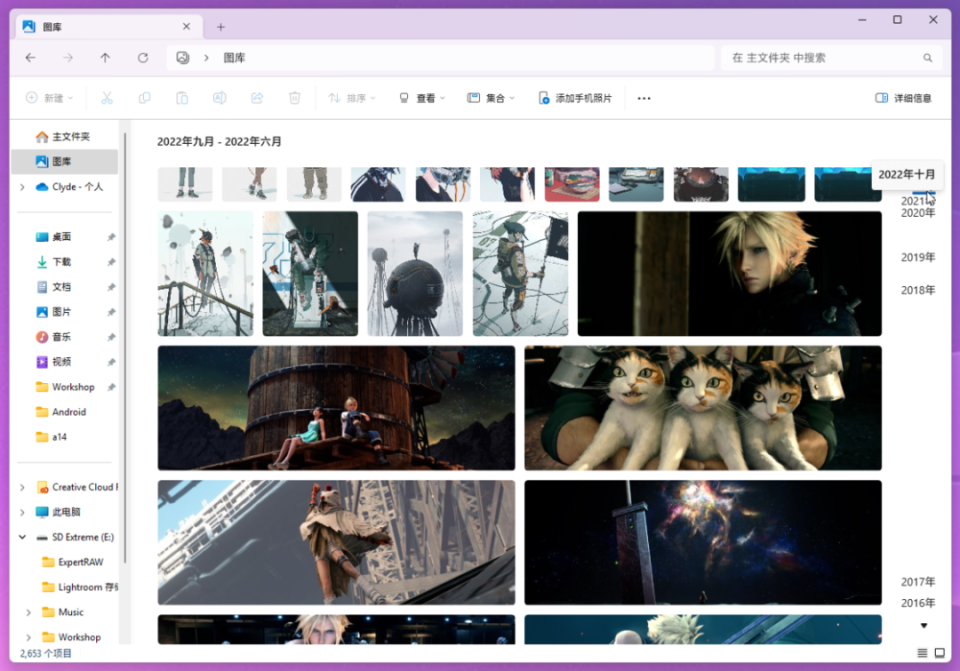960x671 pixels.
Task: Click the search icon in the search box
Action: tap(929, 58)
